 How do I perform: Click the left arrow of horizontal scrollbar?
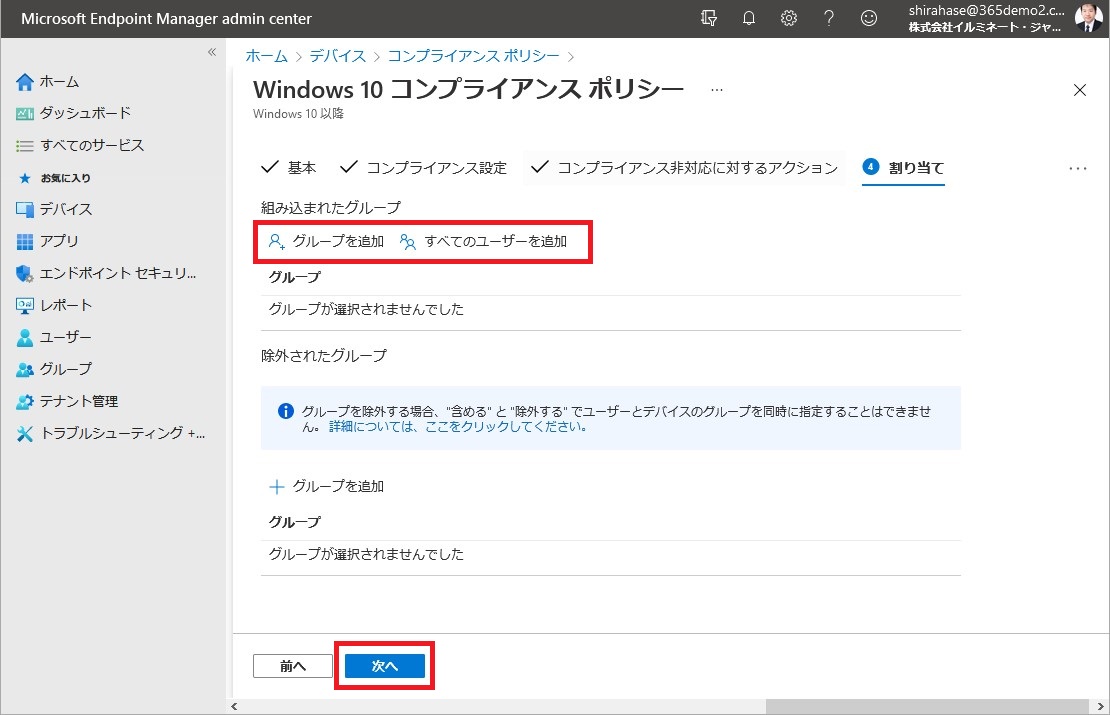tap(234, 707)
